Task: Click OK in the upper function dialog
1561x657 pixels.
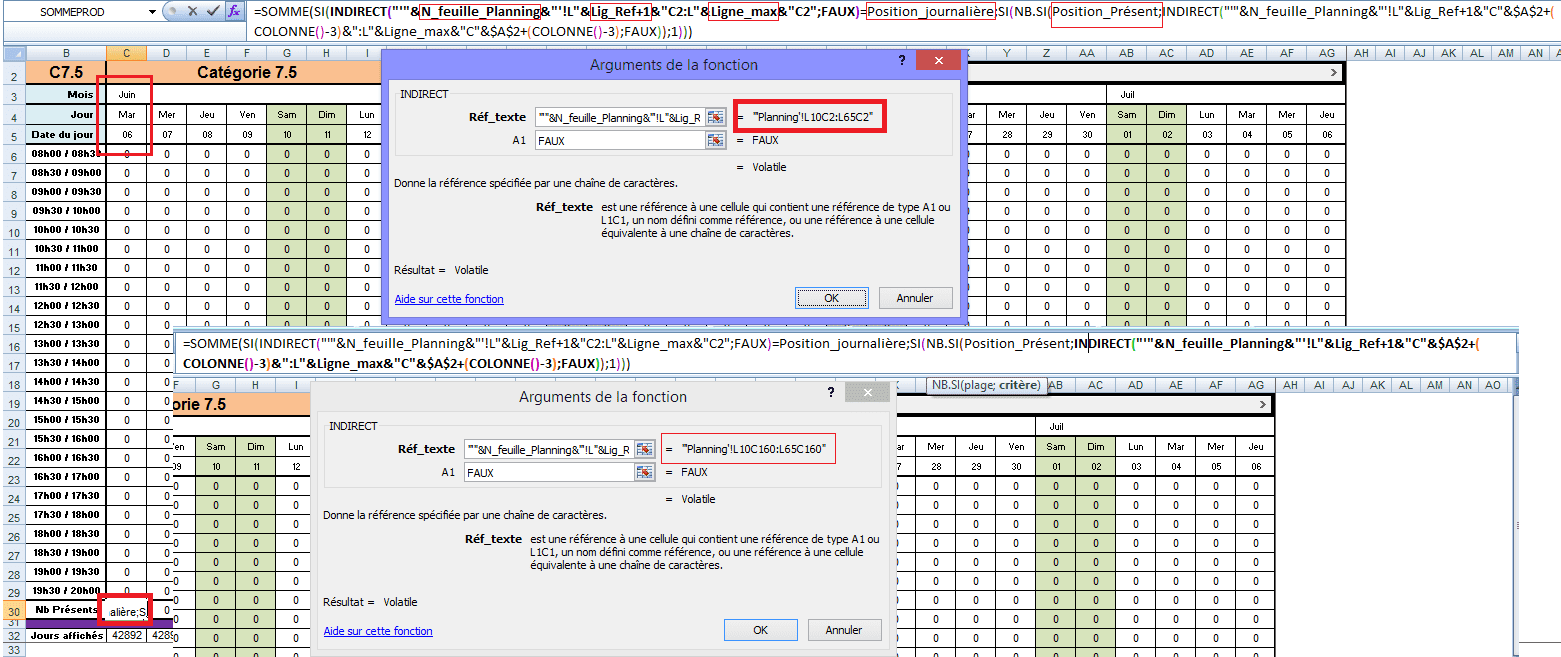Action: click(x=831, y=298)
